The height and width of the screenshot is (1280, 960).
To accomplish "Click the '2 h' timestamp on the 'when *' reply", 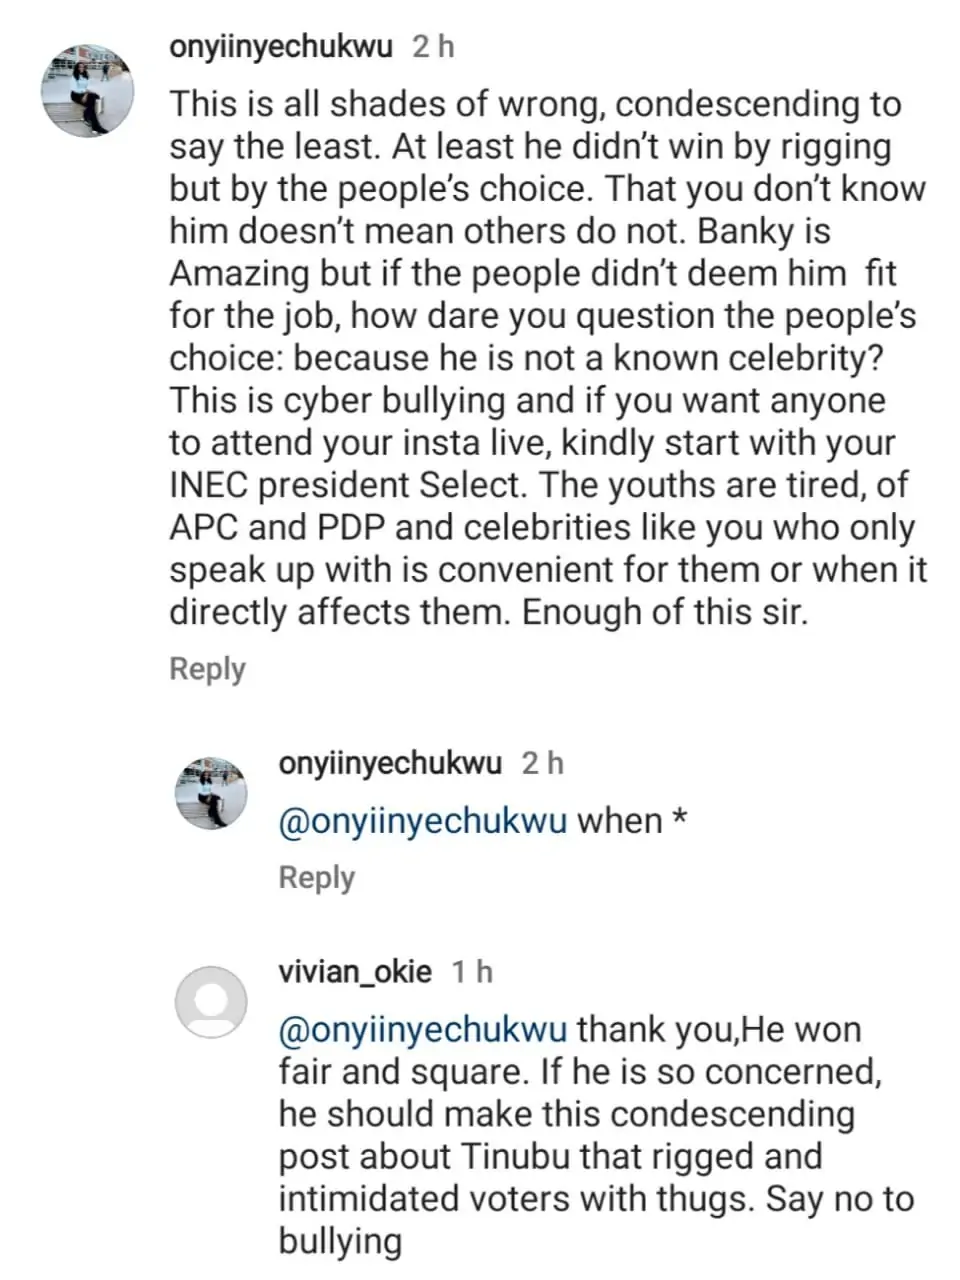I will point(542,764).
